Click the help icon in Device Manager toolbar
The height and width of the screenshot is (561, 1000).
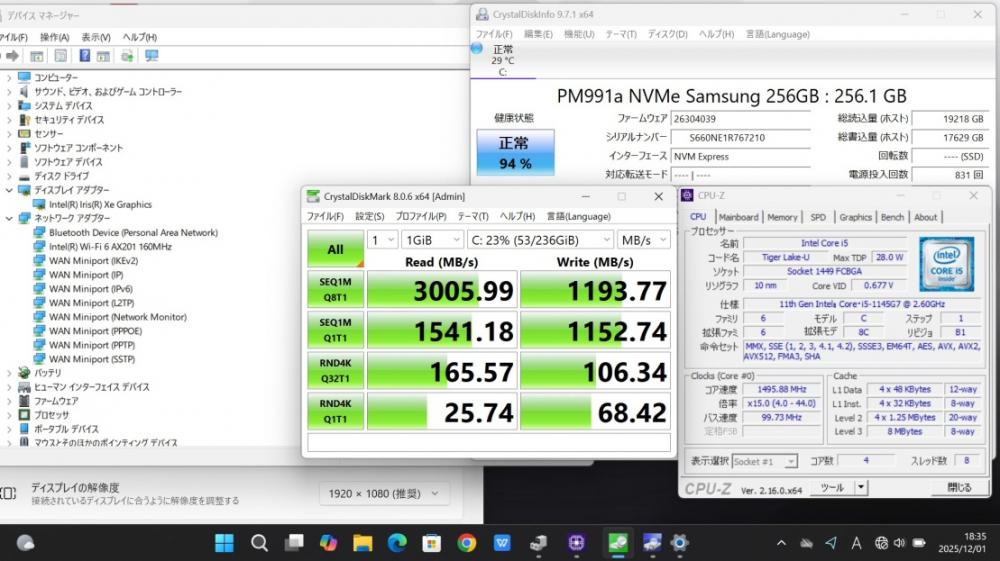(84, 56)
